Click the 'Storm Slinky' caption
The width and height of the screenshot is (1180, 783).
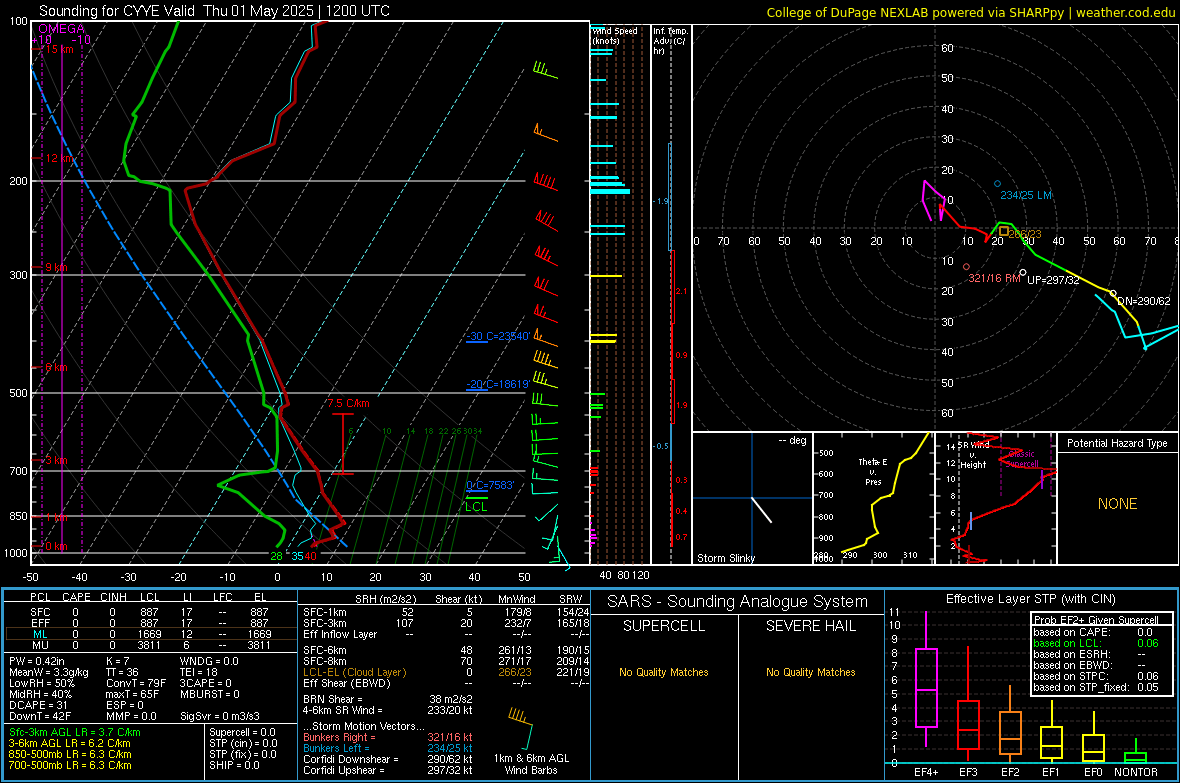pyautogui.click(x=725, y=558)
